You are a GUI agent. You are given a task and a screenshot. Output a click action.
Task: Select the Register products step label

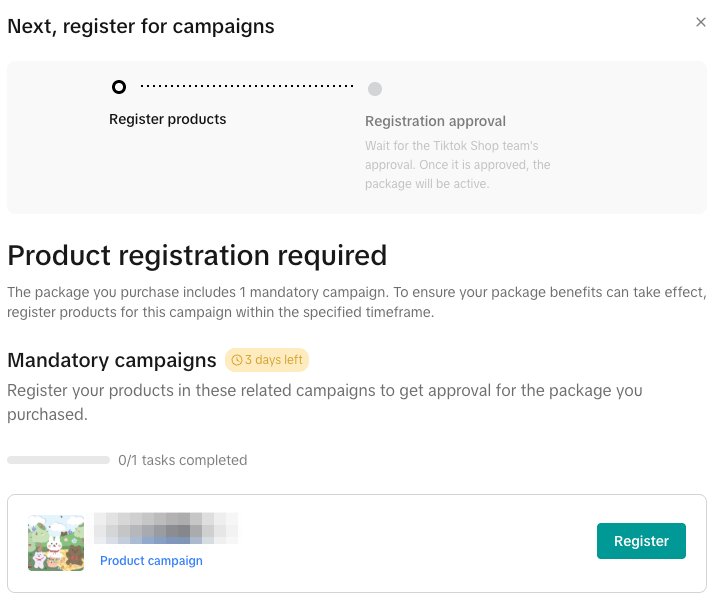point(168,119)
